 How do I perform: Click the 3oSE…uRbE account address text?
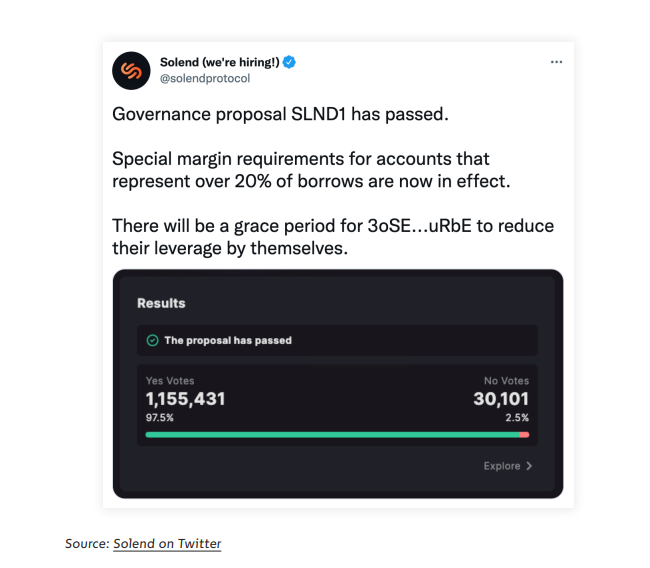pyautogui.click(x=417, y=225)
